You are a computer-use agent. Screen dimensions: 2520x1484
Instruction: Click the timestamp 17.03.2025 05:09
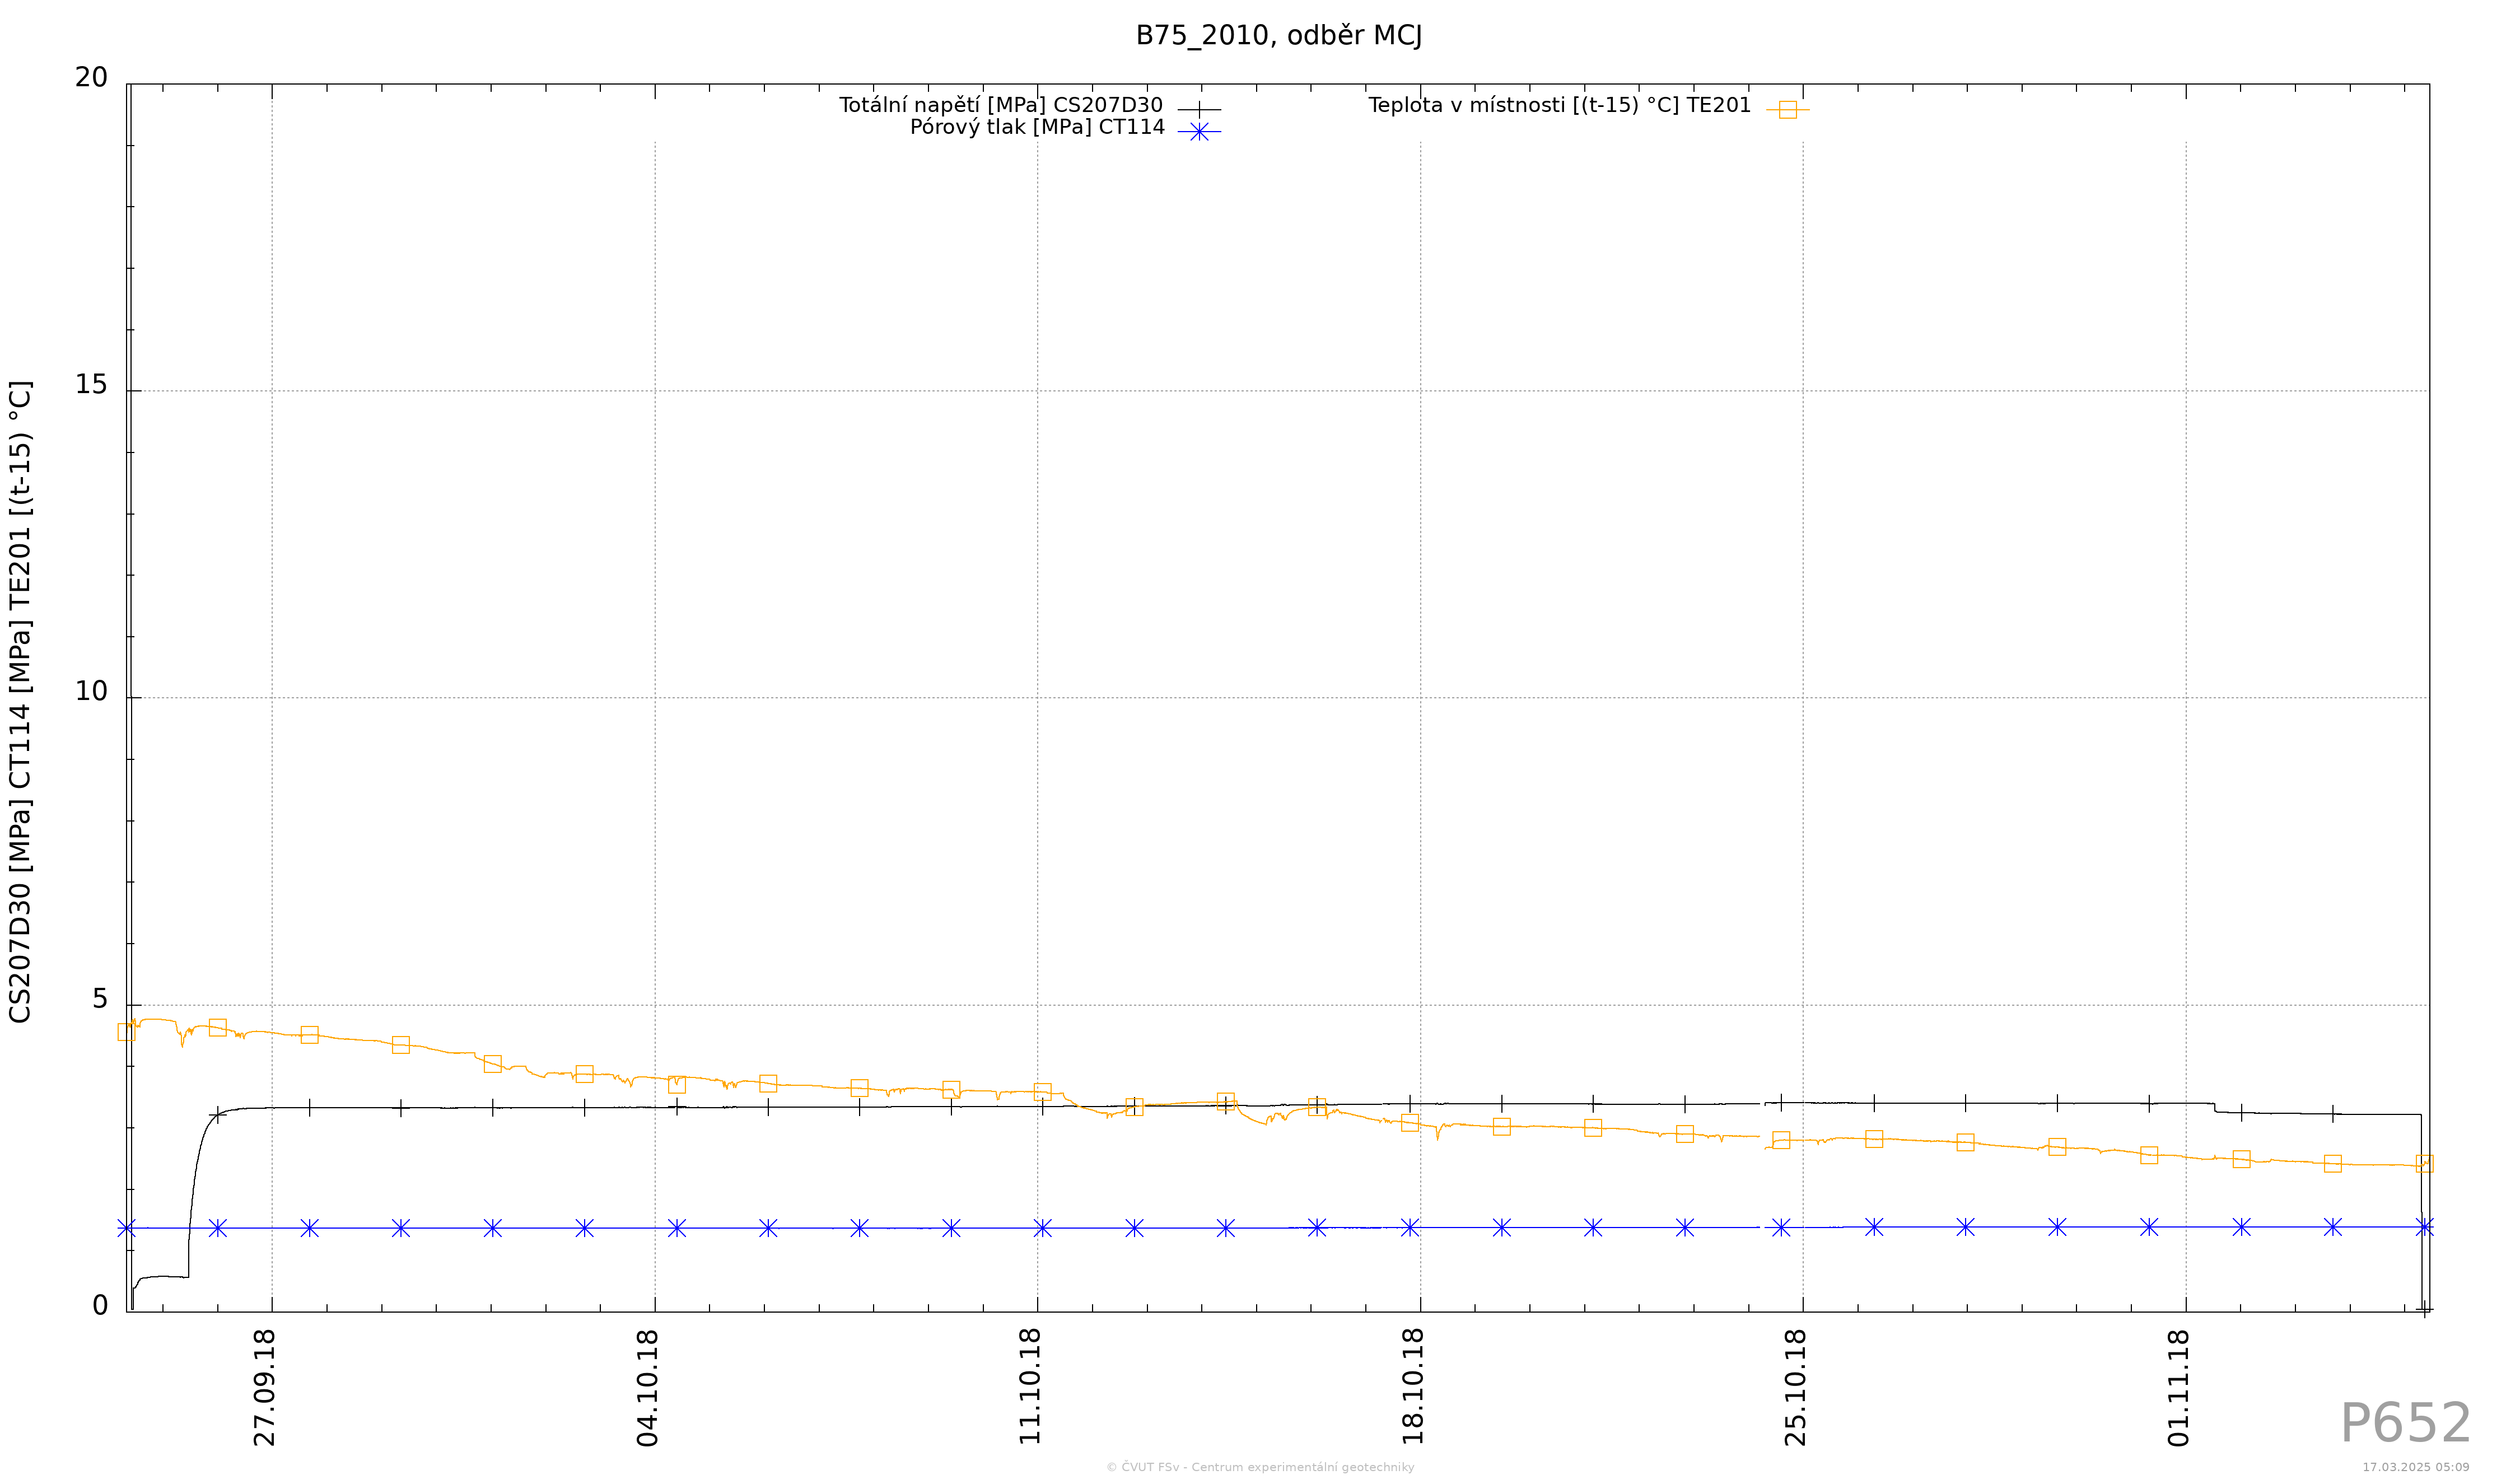[2416, 1467]
